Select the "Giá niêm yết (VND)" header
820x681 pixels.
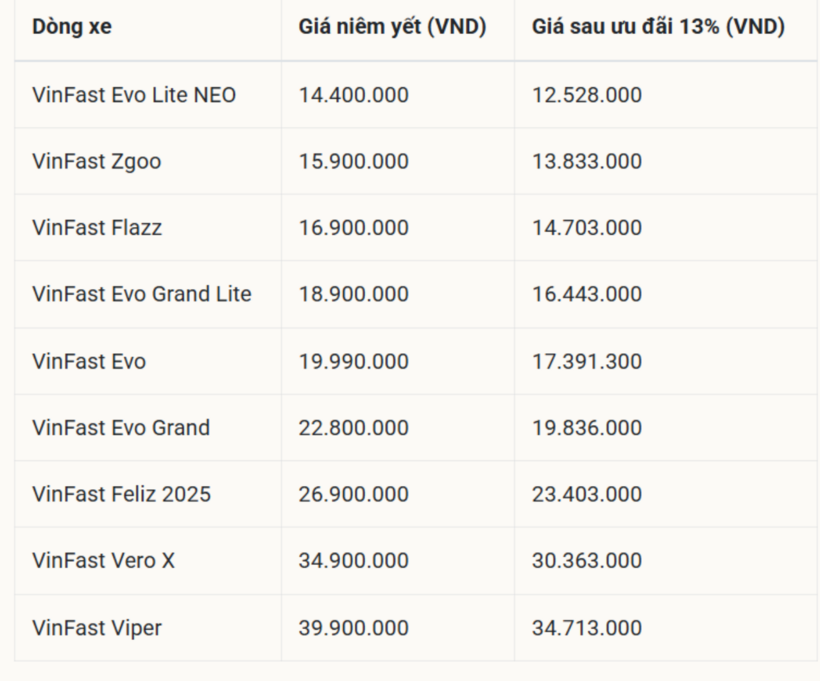point(392,28)
